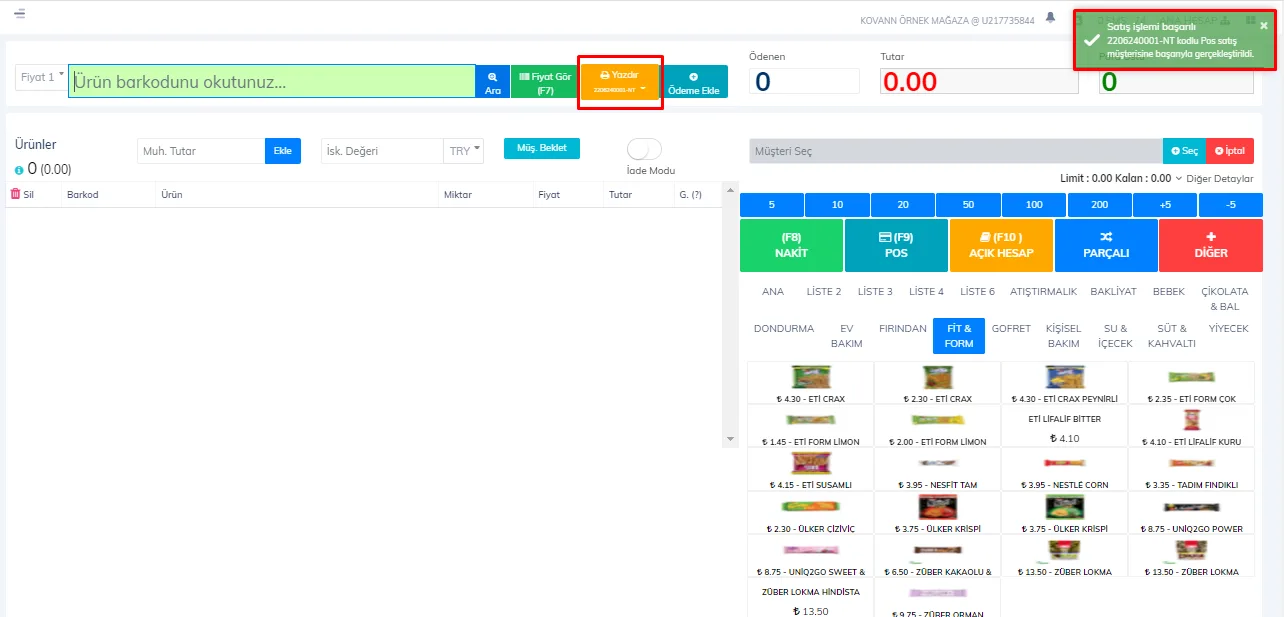This screenshot has width=1284, height=617.
Task: Click Seç to choose a customer
Action: pos(1184,151)
